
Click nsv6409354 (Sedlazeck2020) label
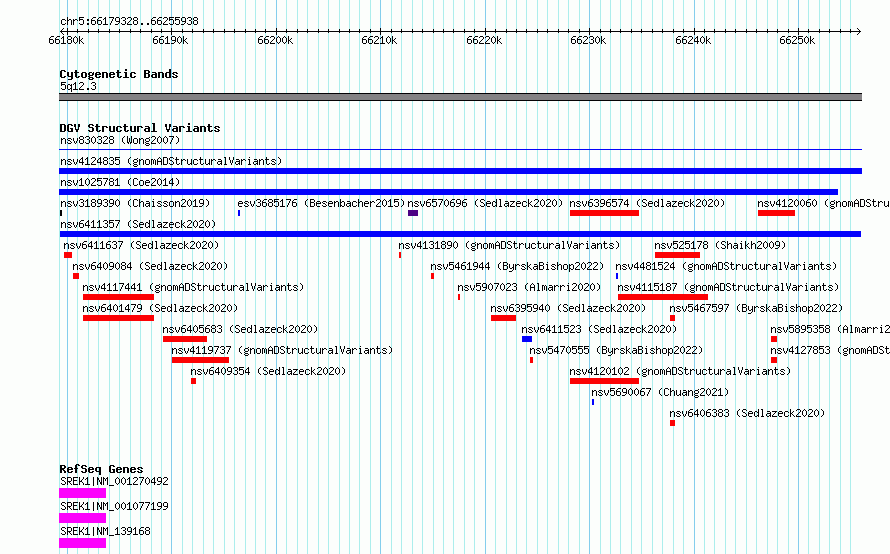268,371
